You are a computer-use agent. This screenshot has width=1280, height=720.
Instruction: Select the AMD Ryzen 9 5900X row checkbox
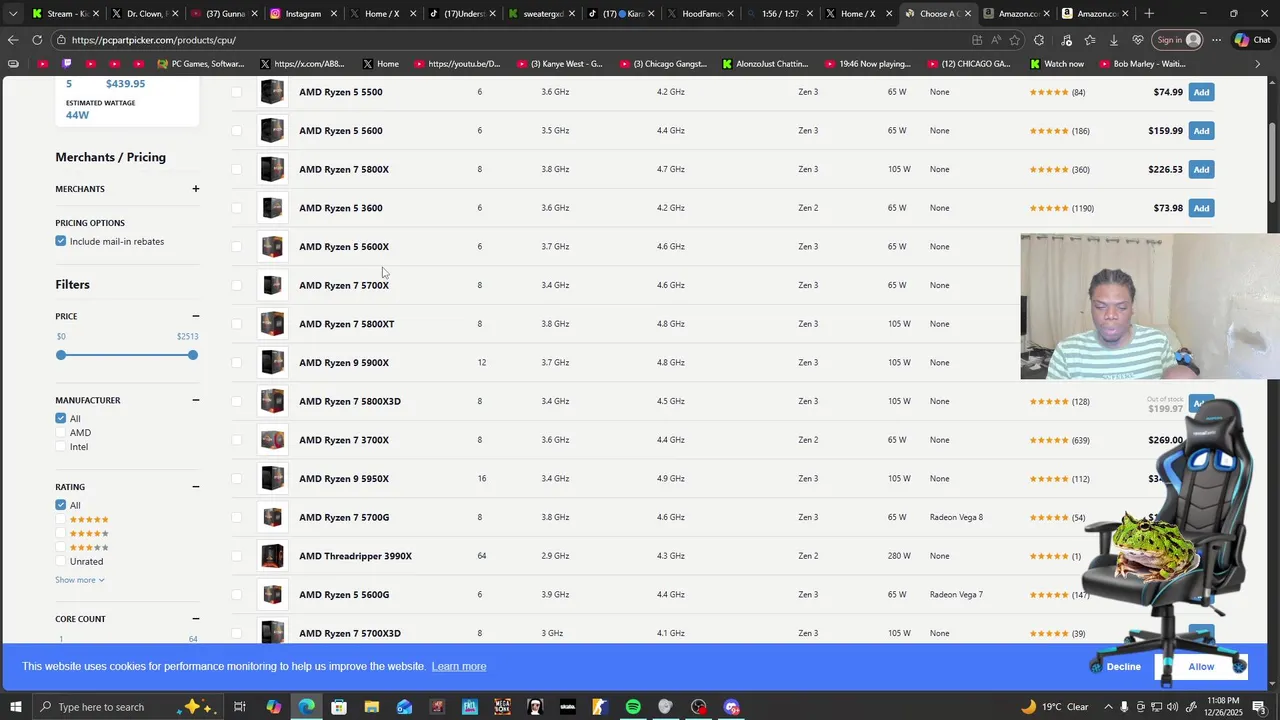236,363
